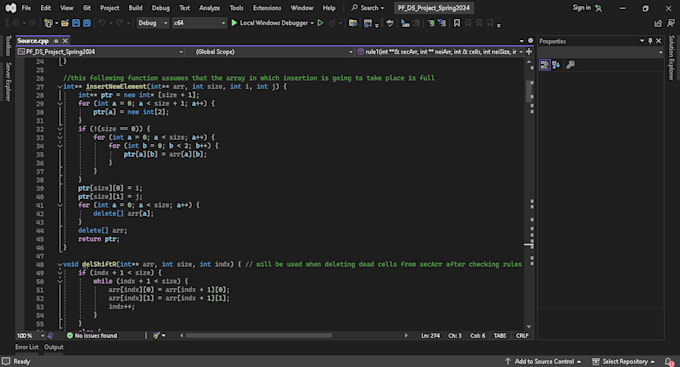Collapse the if block at line 32
Viewport: 680px width, 367px height.
click(x=60, y=129)
